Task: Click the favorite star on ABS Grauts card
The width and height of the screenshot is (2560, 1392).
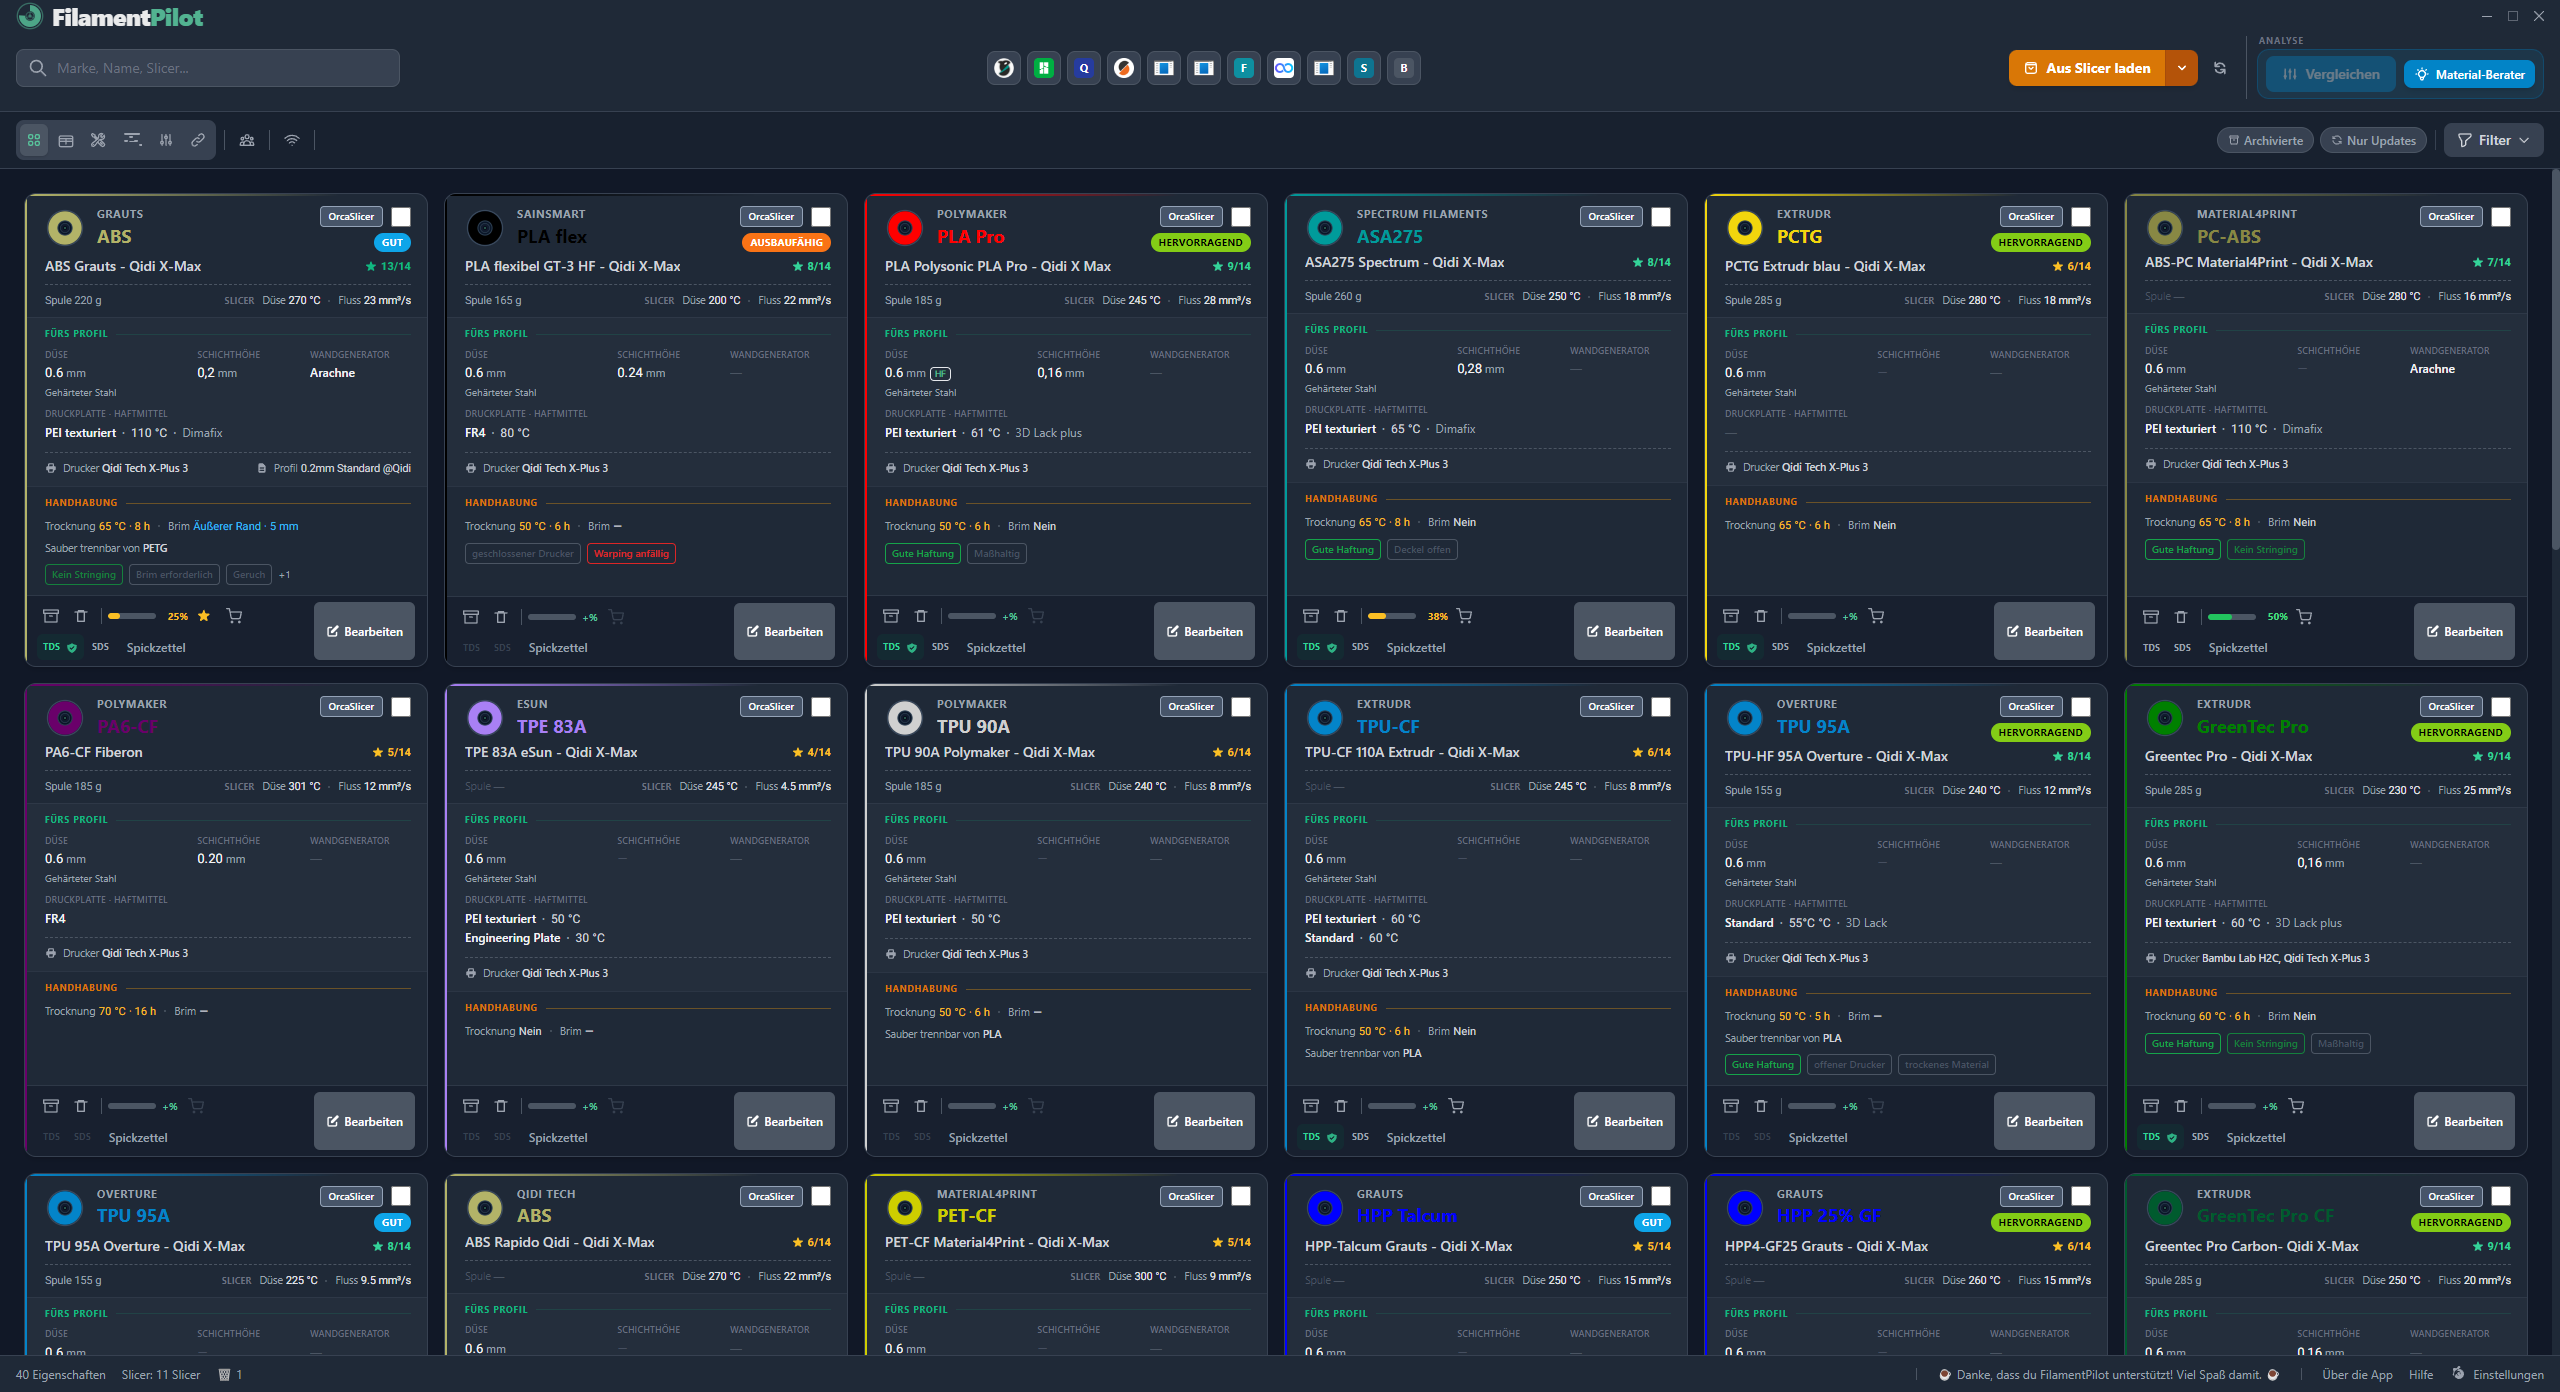Action: pos(204,616)
